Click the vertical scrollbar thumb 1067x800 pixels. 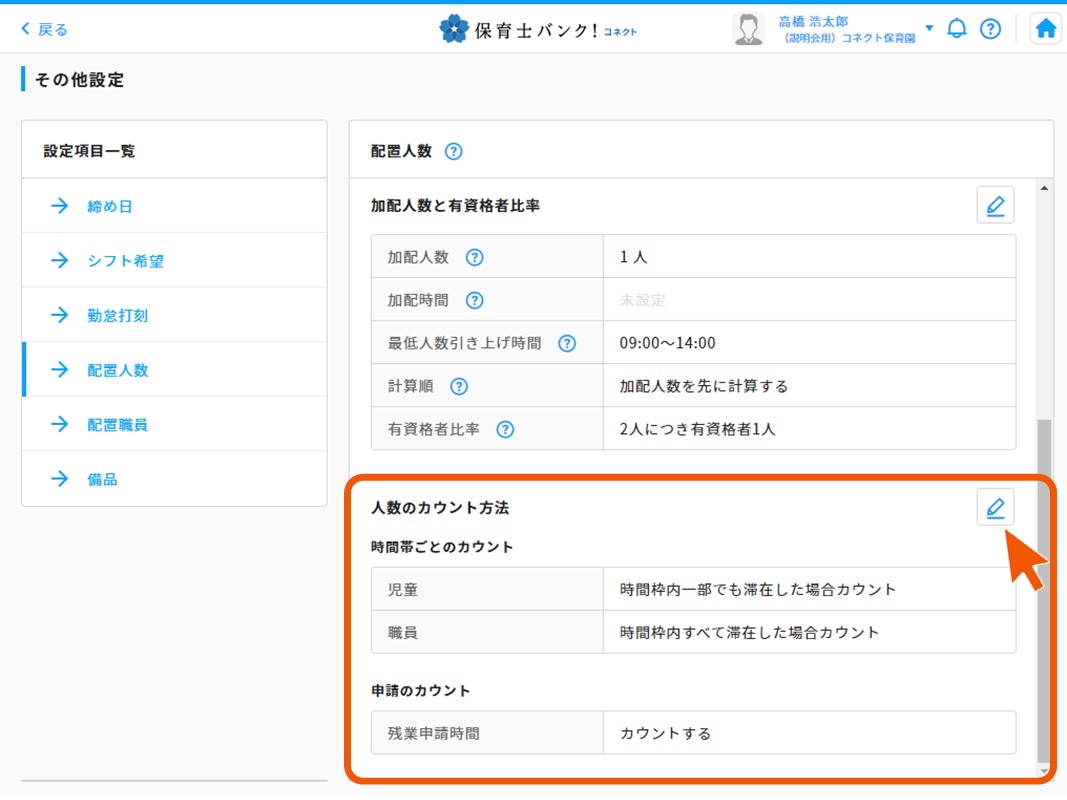1044,590
